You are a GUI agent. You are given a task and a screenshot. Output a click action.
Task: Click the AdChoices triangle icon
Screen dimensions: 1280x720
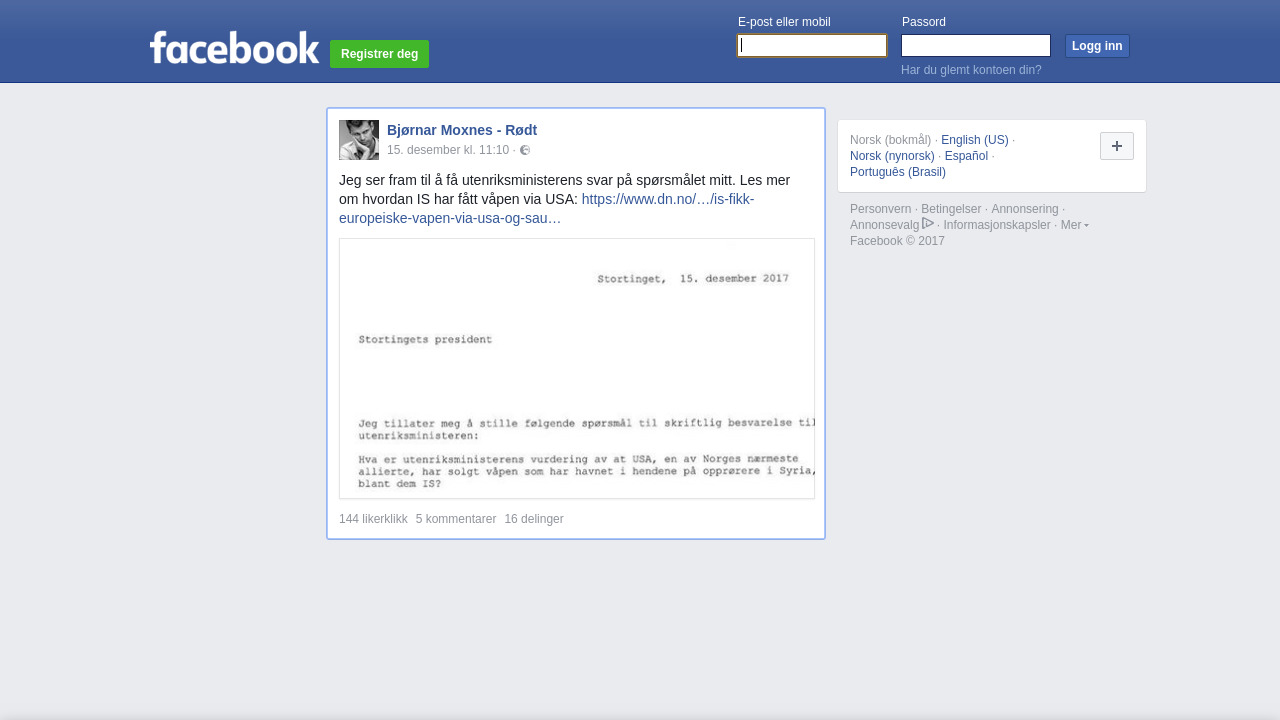coord(928,223)
